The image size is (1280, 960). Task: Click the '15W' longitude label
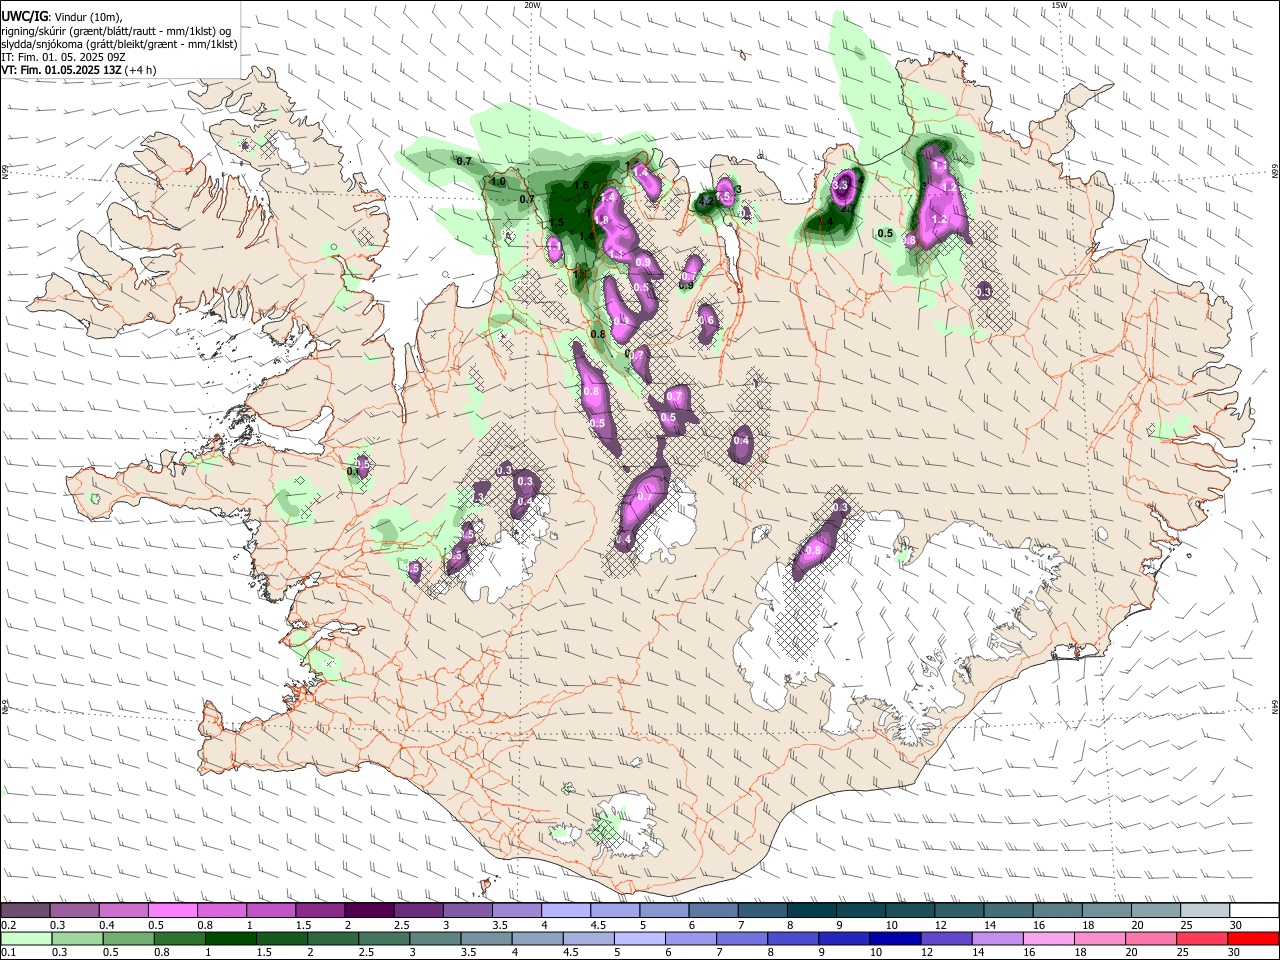[1059, 5]
